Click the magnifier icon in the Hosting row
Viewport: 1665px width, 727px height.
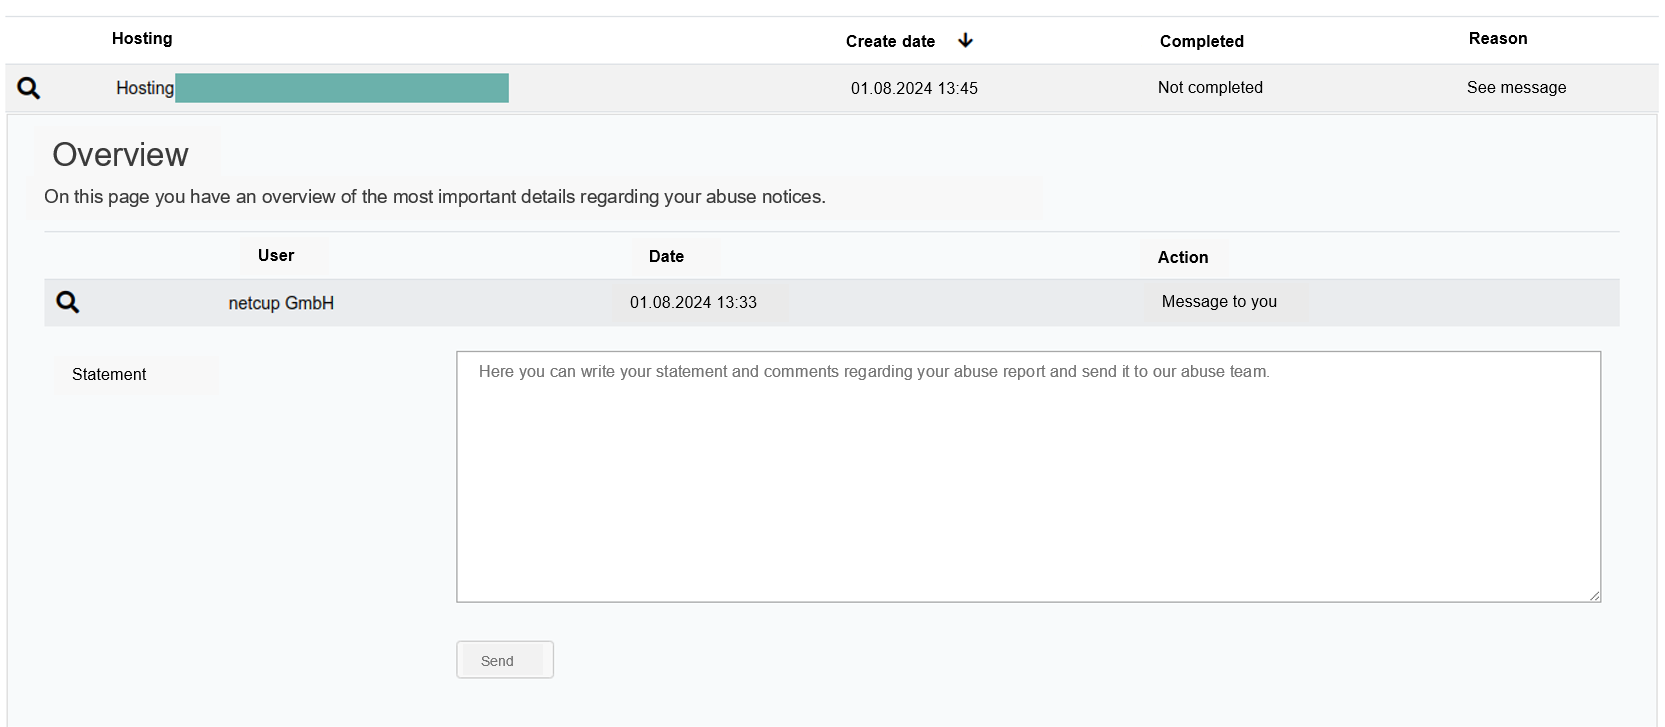click(x=29, y=88)
